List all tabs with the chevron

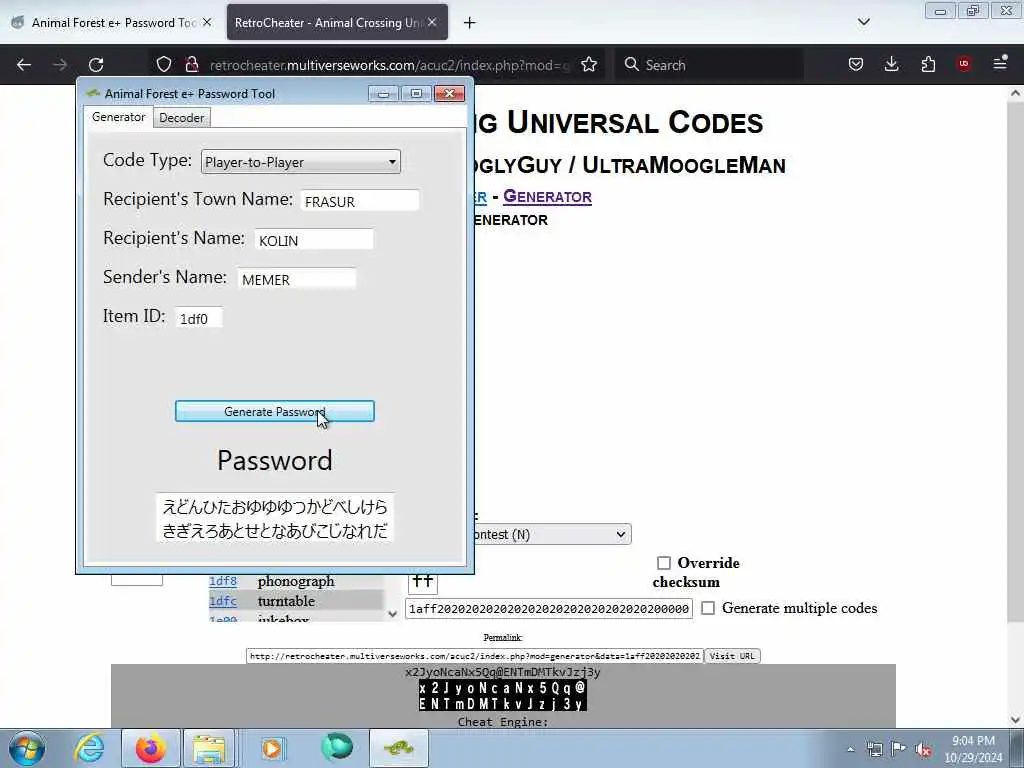863,22
